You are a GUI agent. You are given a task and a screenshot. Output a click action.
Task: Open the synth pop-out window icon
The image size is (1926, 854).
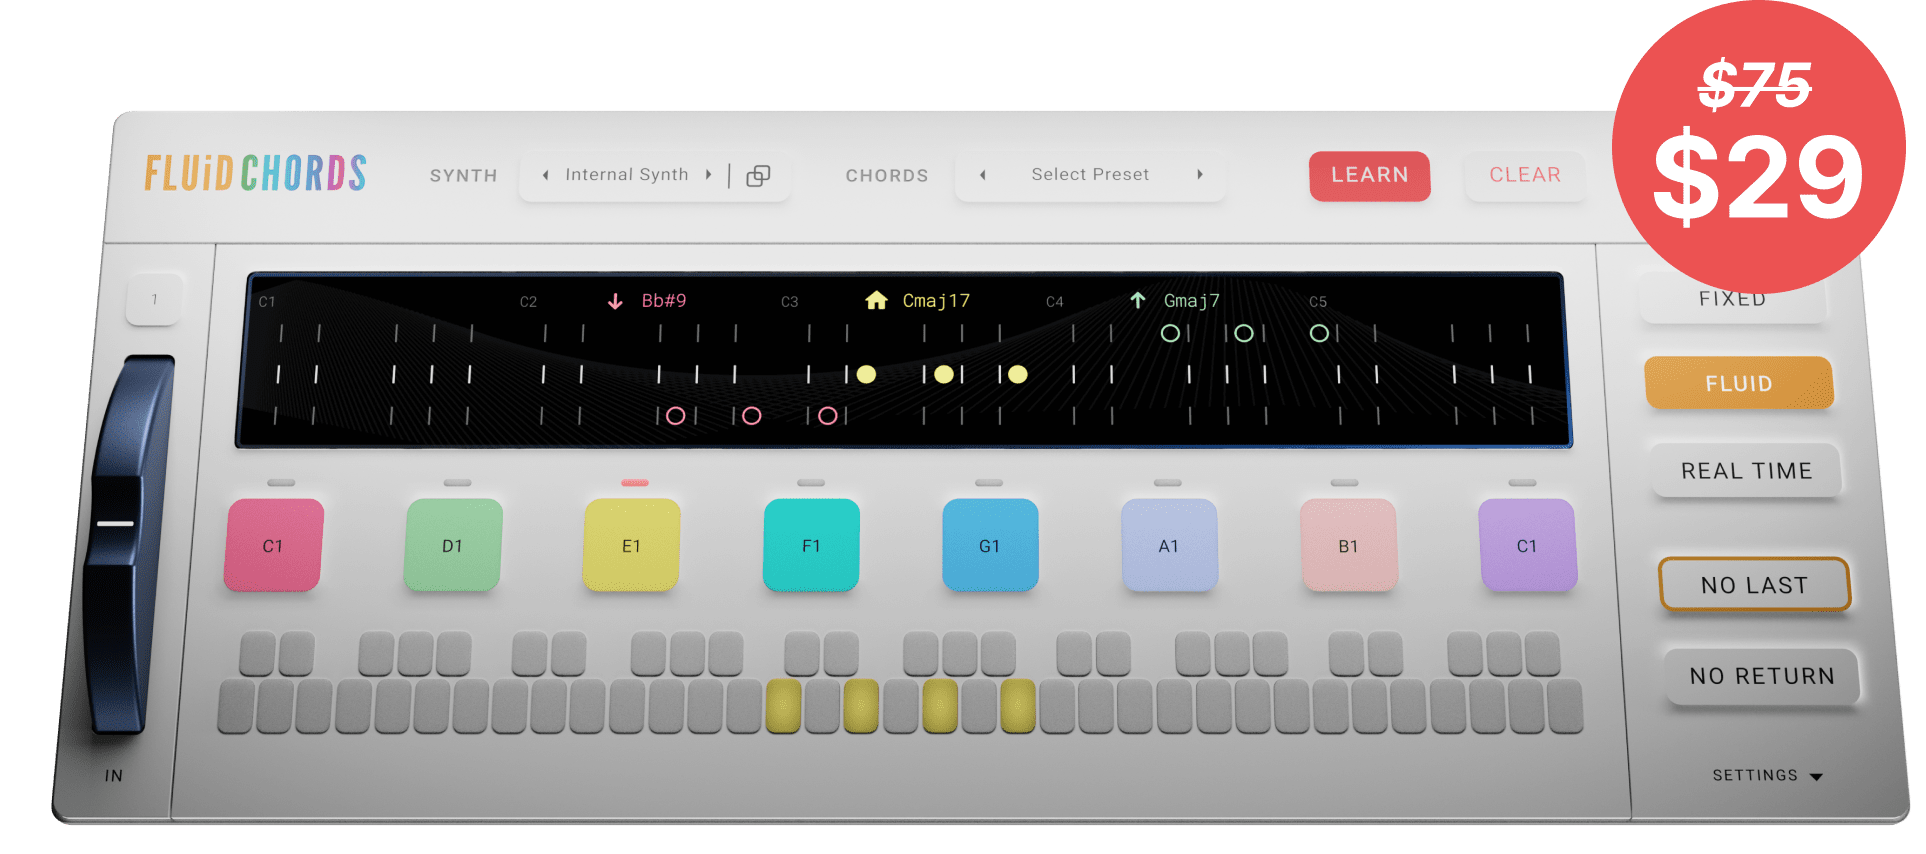click(x=758, y=175)
